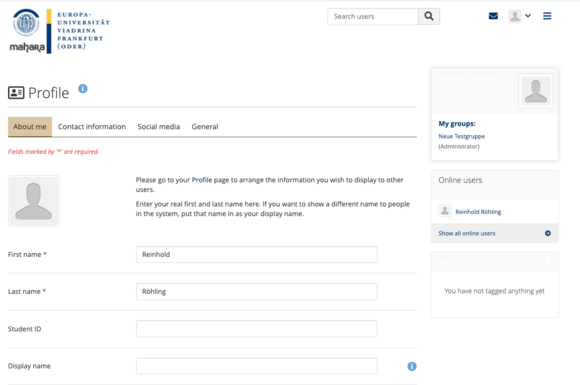580x385 pixels.
Task: Click the Student ID field
Action: point(257,329)
